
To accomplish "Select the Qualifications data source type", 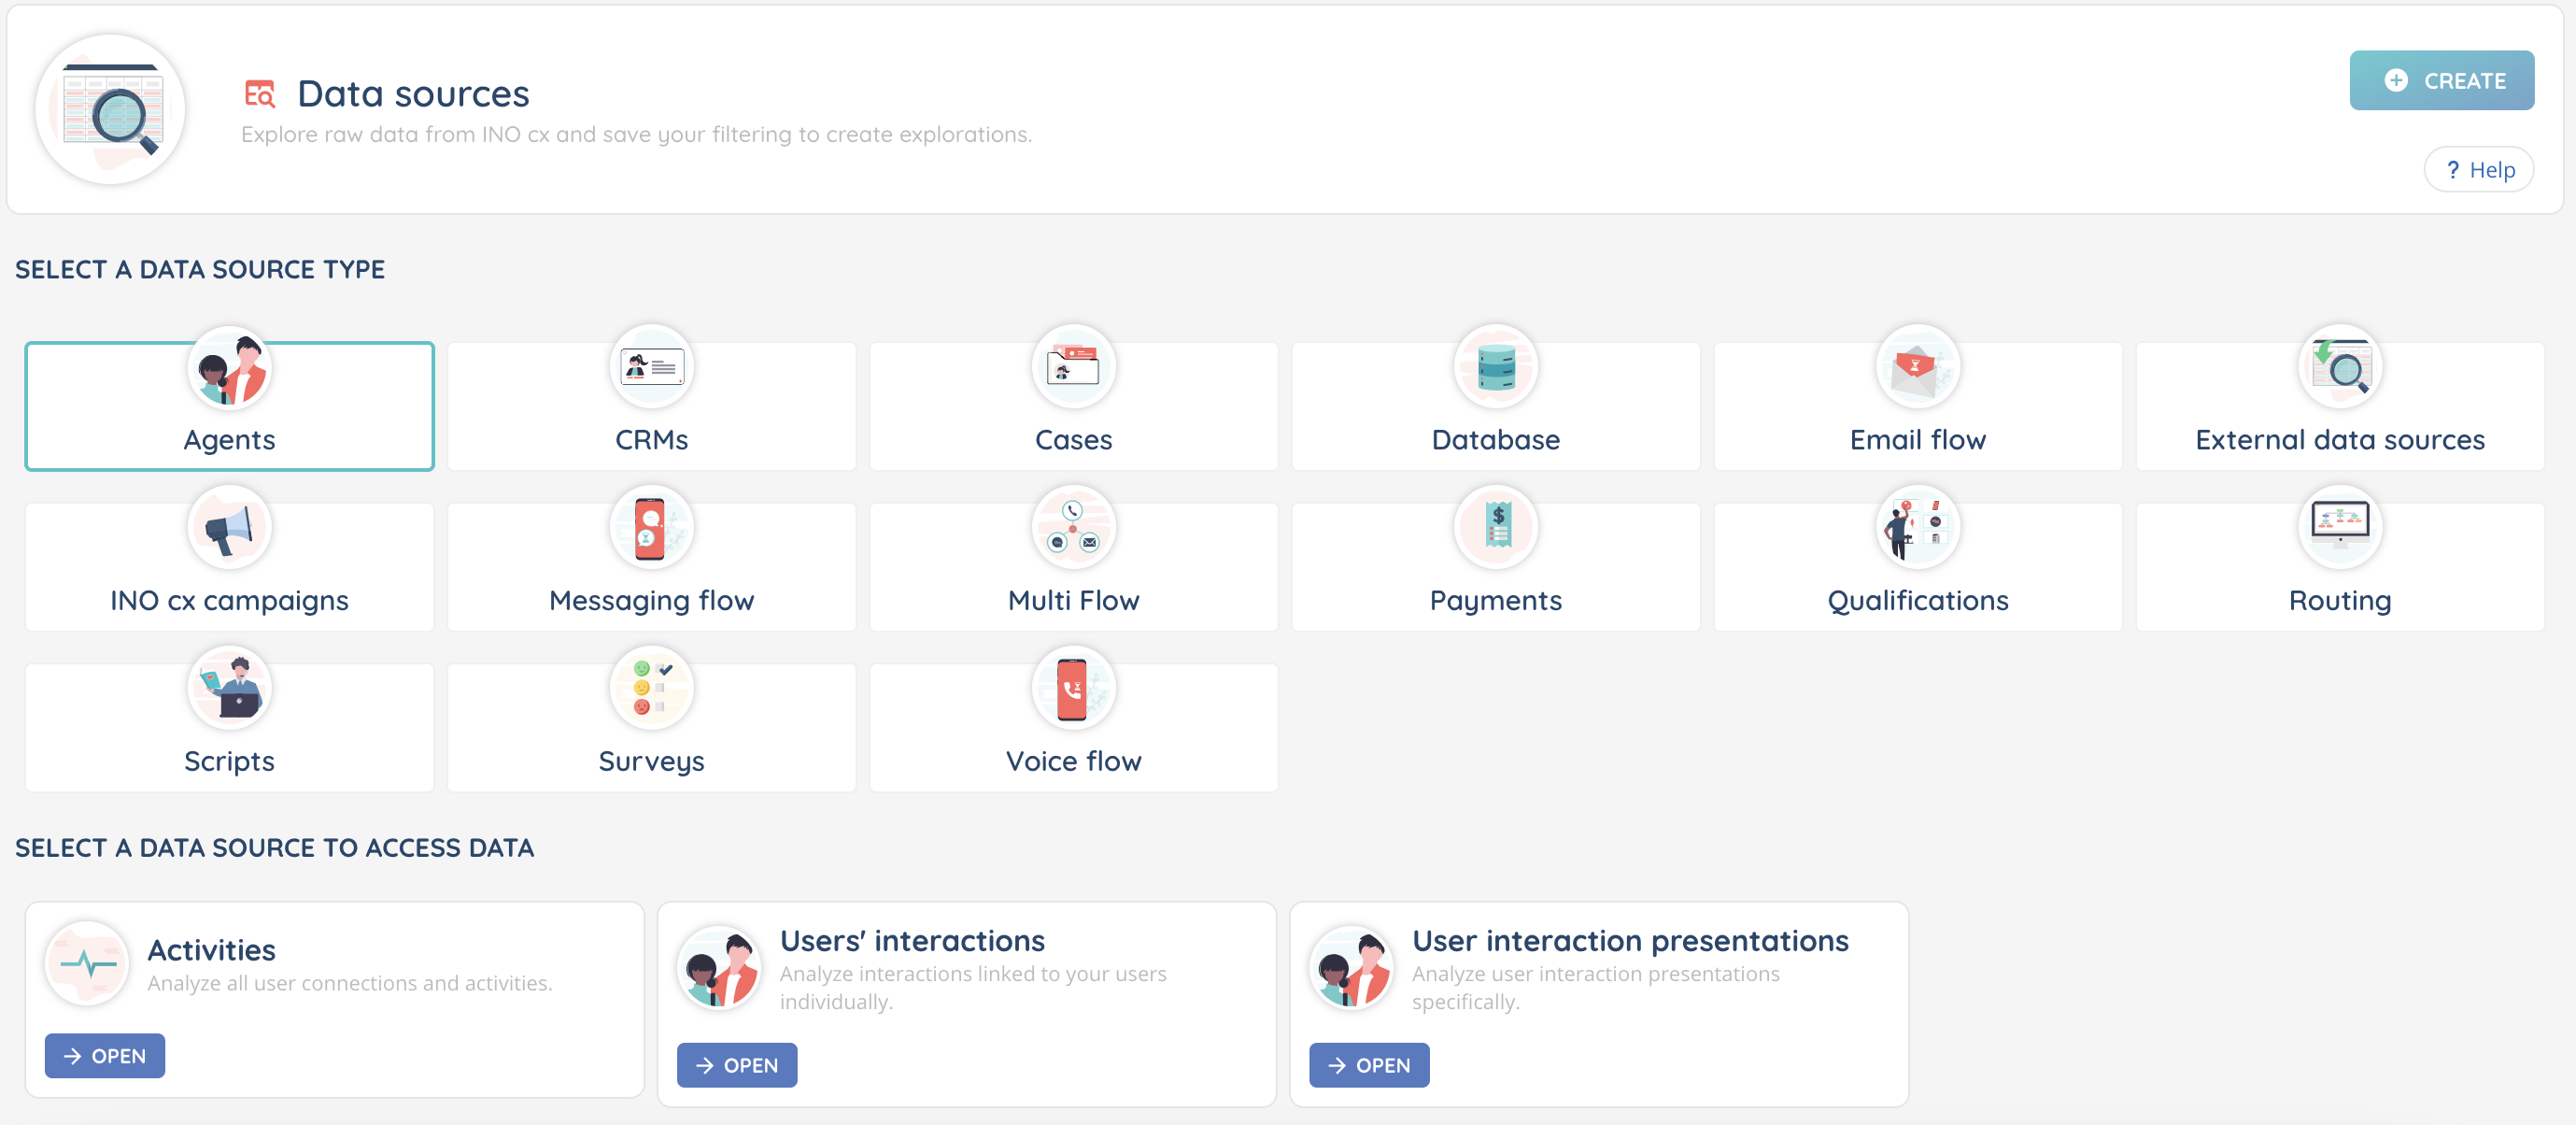I will 1917,600.
